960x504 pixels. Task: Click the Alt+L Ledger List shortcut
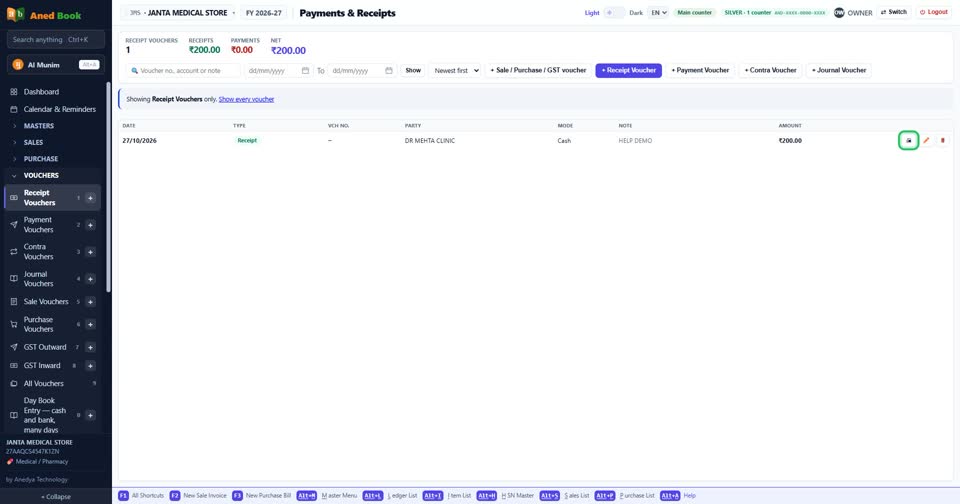pos(390,495)
